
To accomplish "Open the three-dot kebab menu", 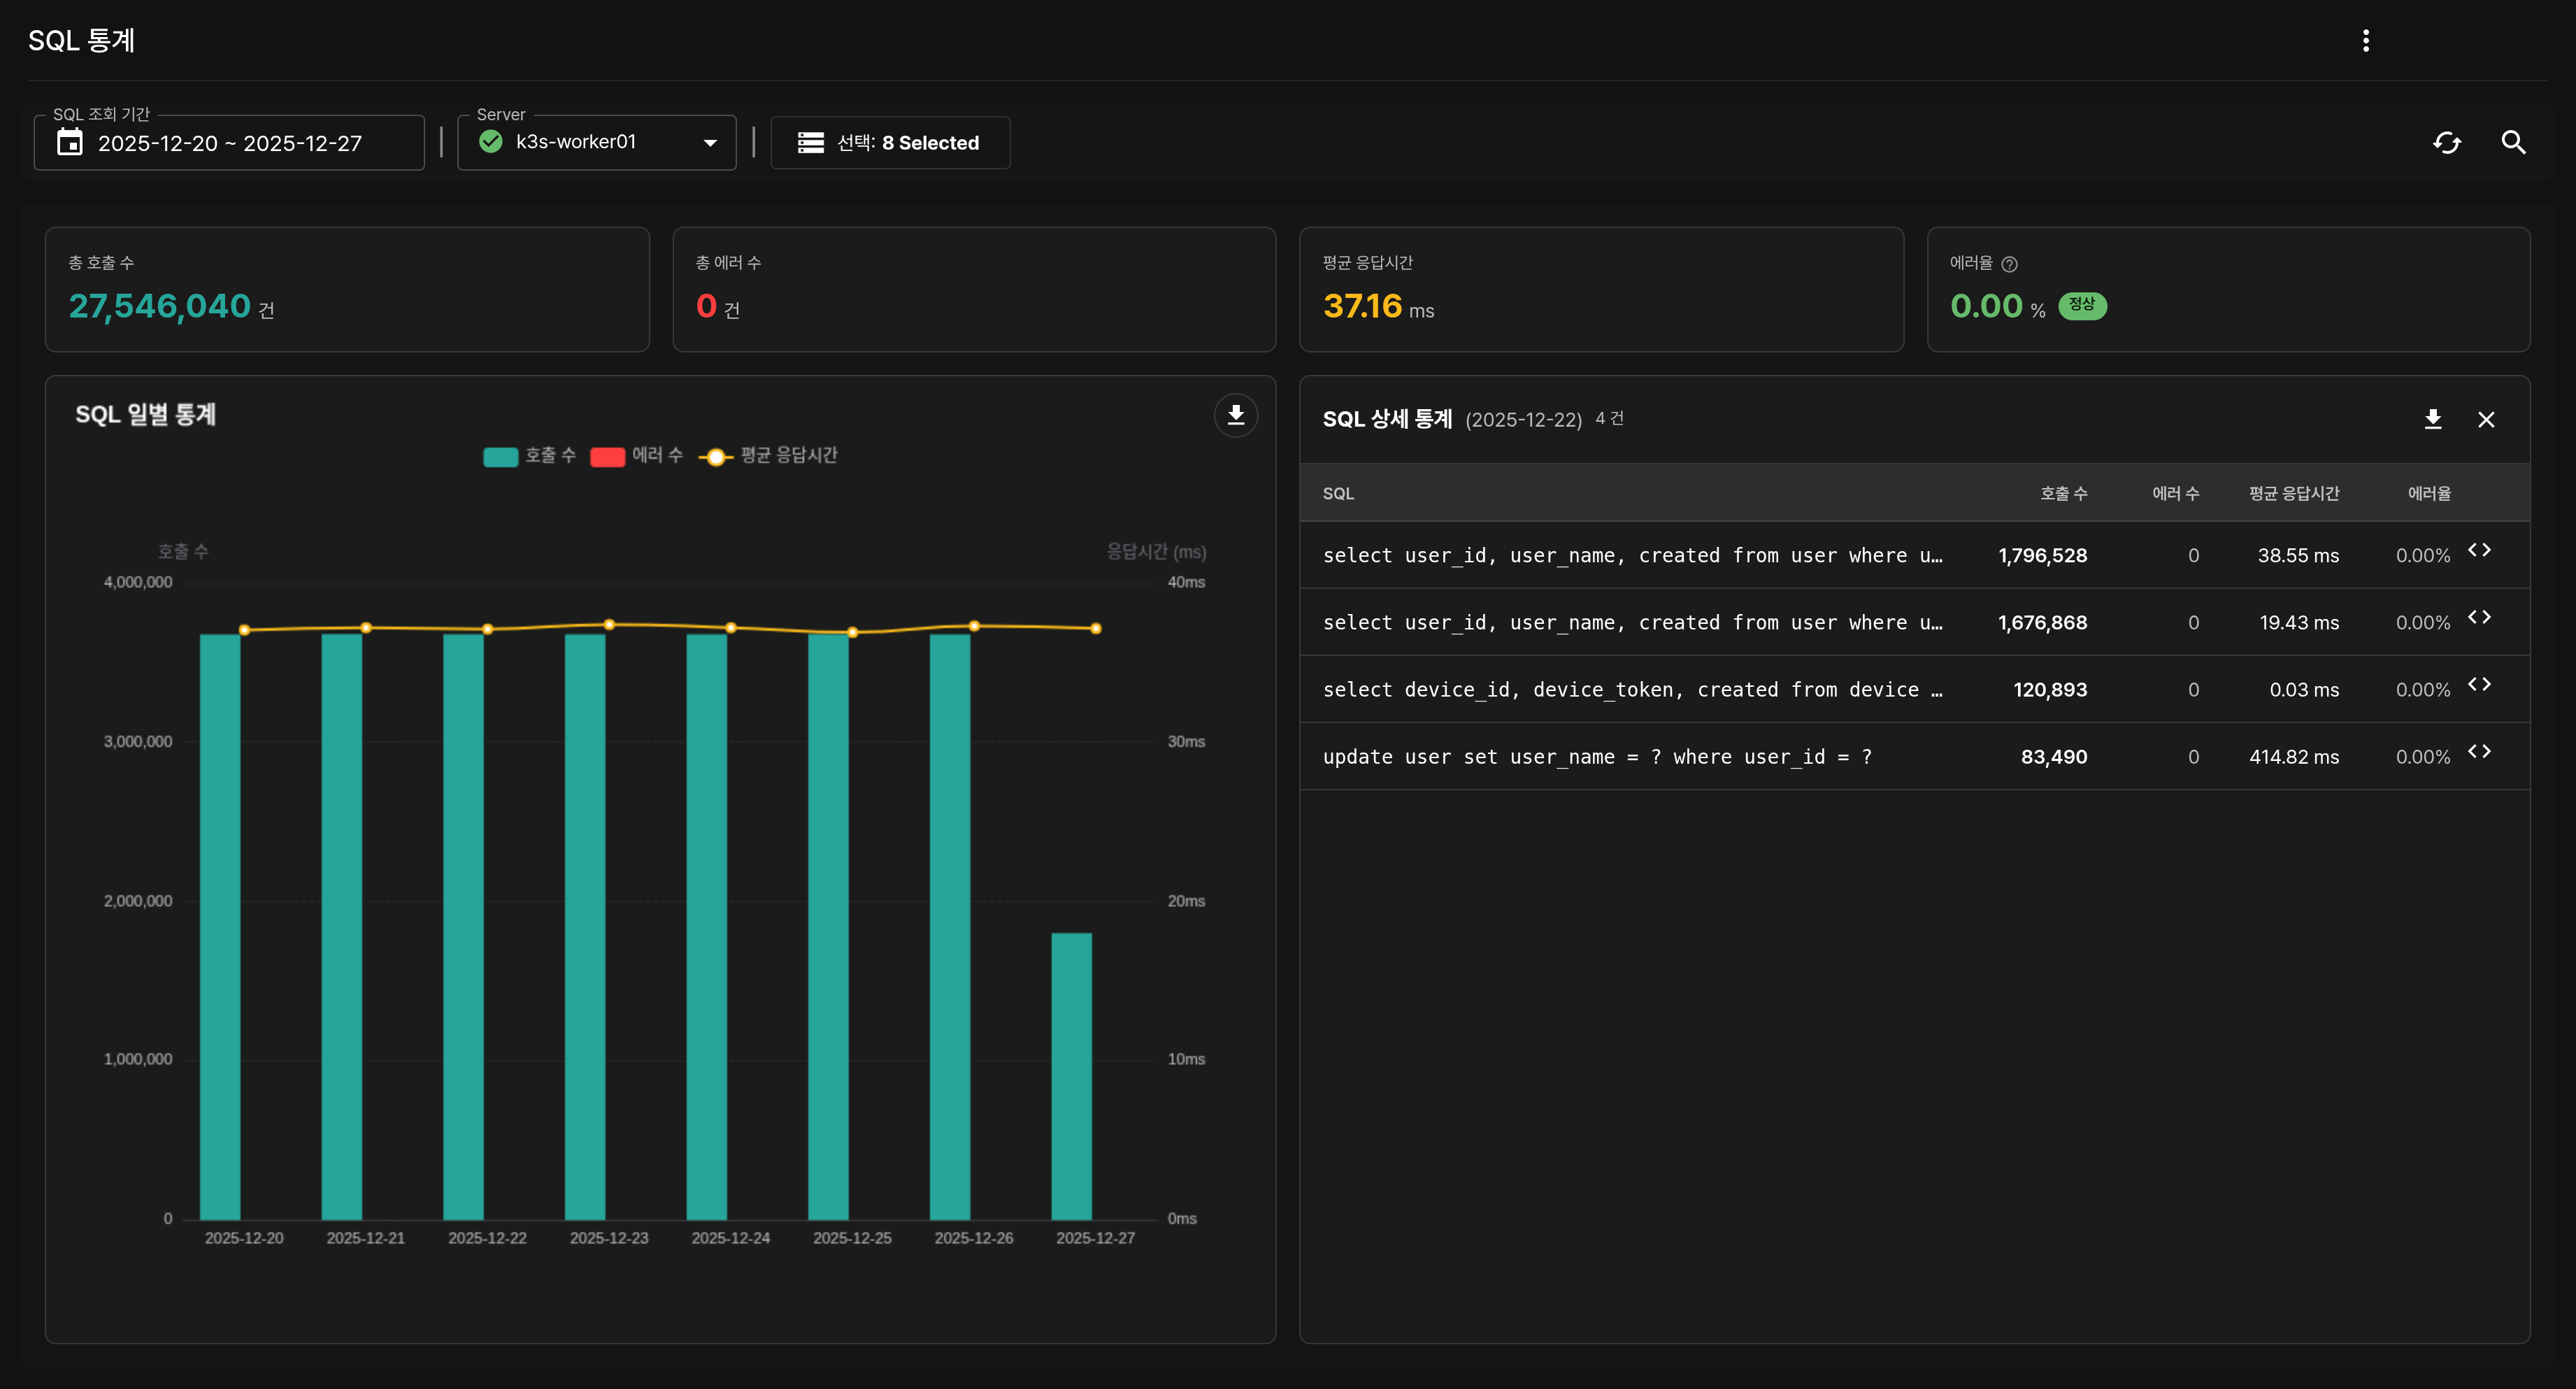I will [2365, 40].
